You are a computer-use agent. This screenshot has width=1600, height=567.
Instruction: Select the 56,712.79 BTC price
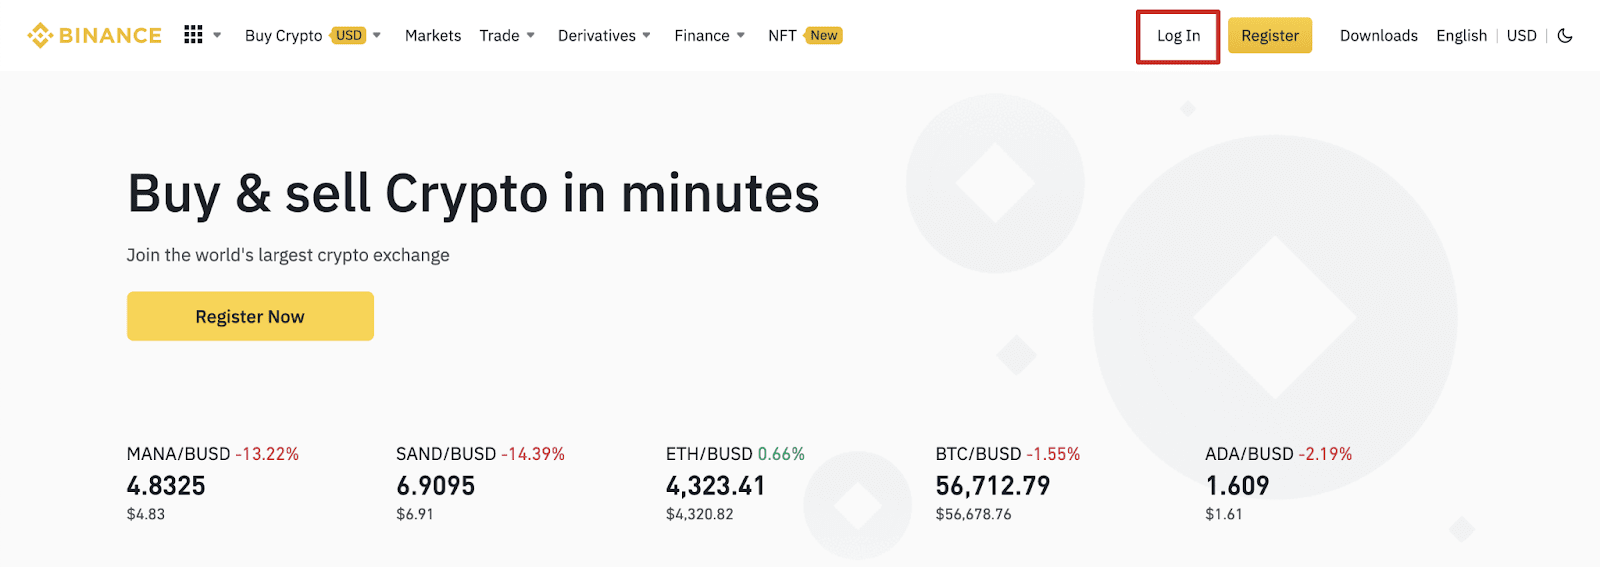993,486
